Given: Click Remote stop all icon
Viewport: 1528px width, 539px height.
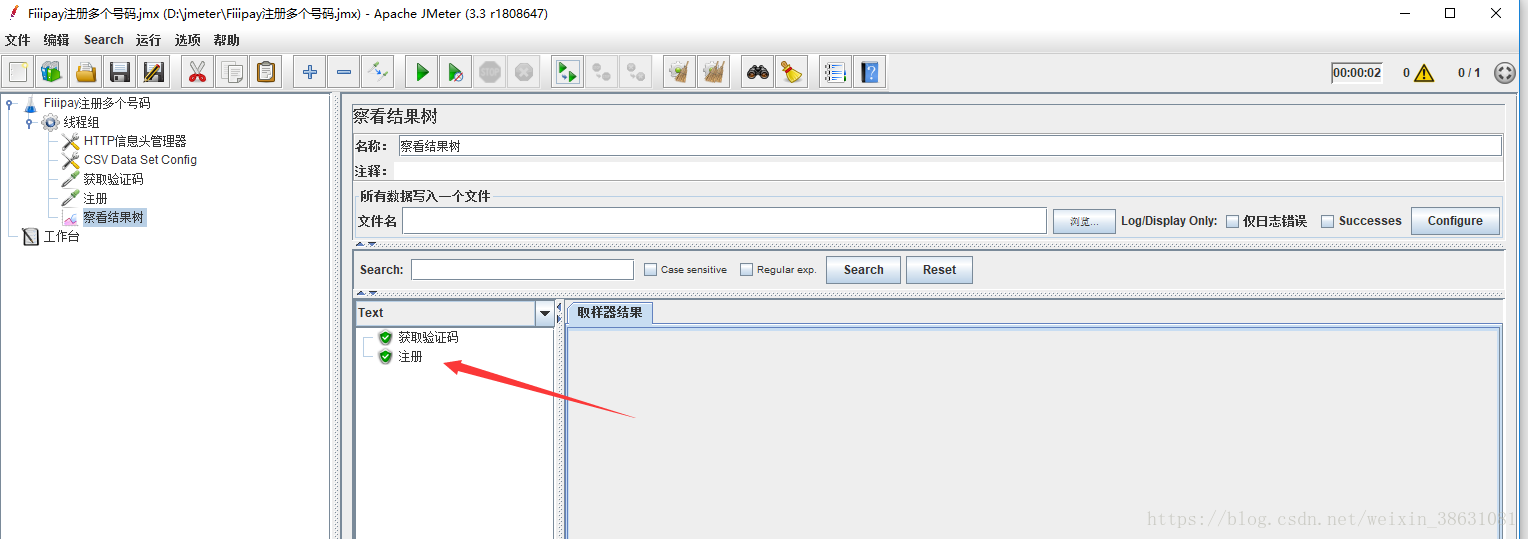Looking at the screenshot, I should click(601, 72).
